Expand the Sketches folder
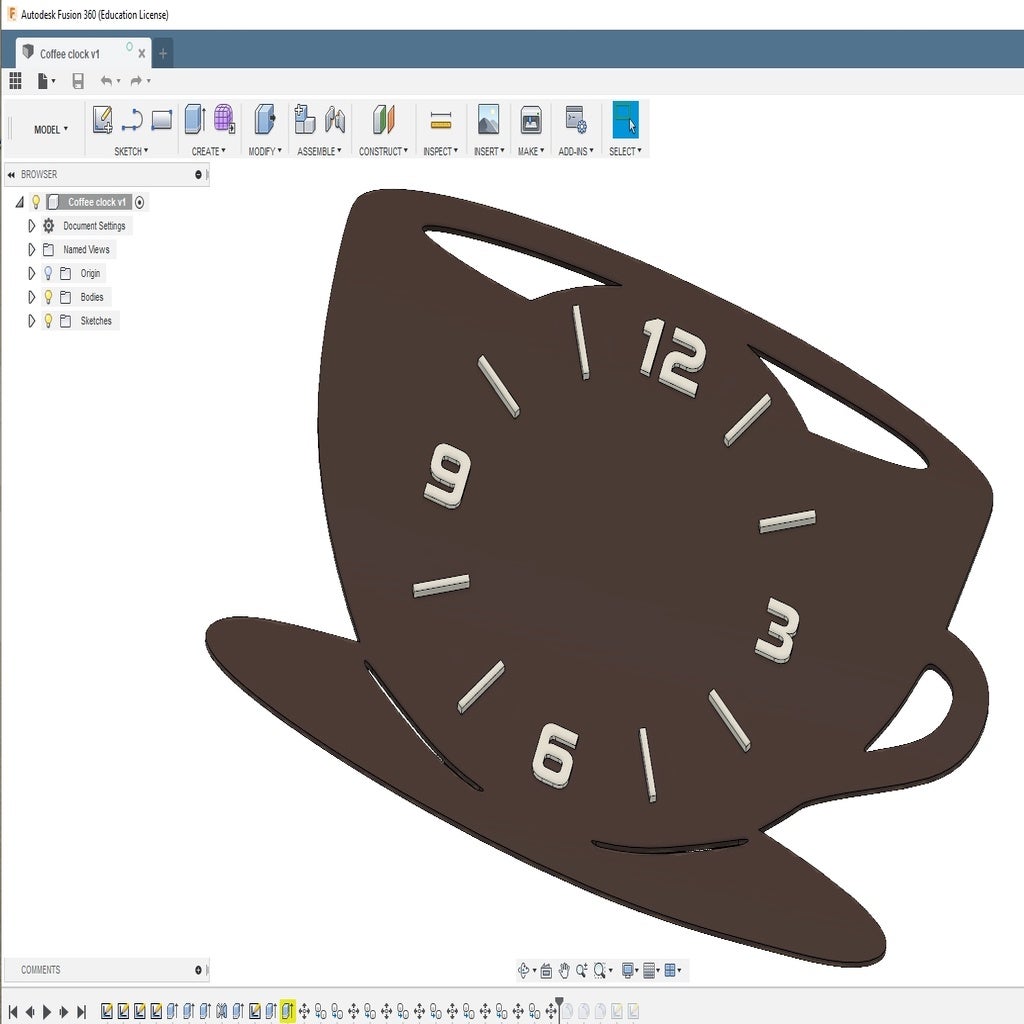The image size is (1024, 1024). point(31,321)
